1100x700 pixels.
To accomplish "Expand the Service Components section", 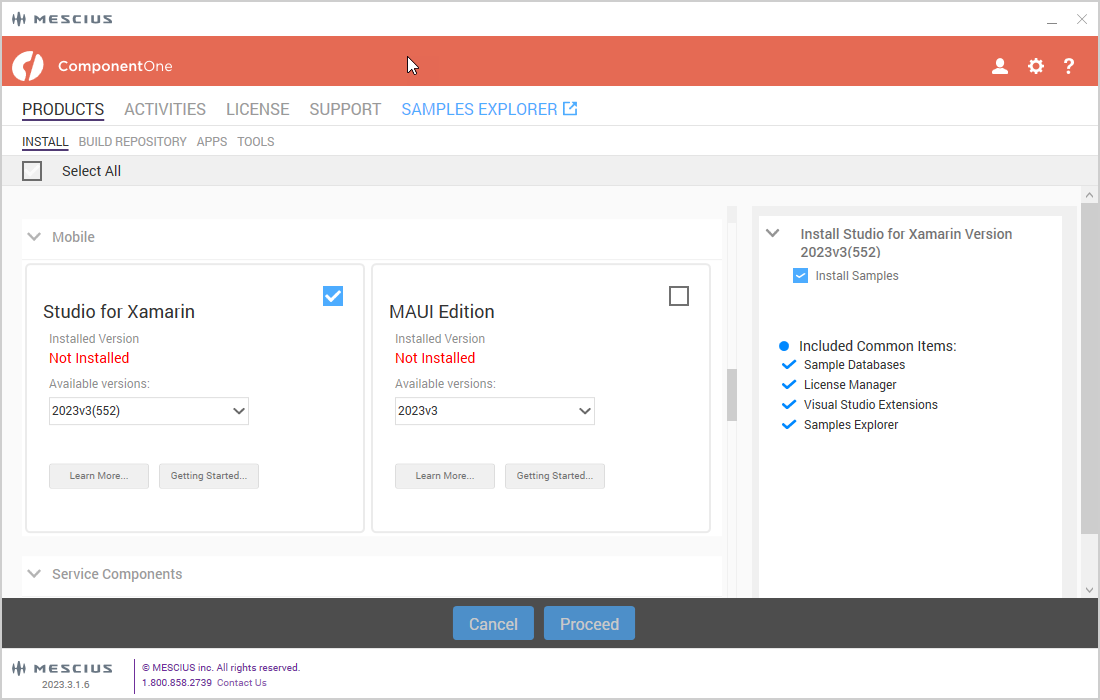I will (35, 574).
